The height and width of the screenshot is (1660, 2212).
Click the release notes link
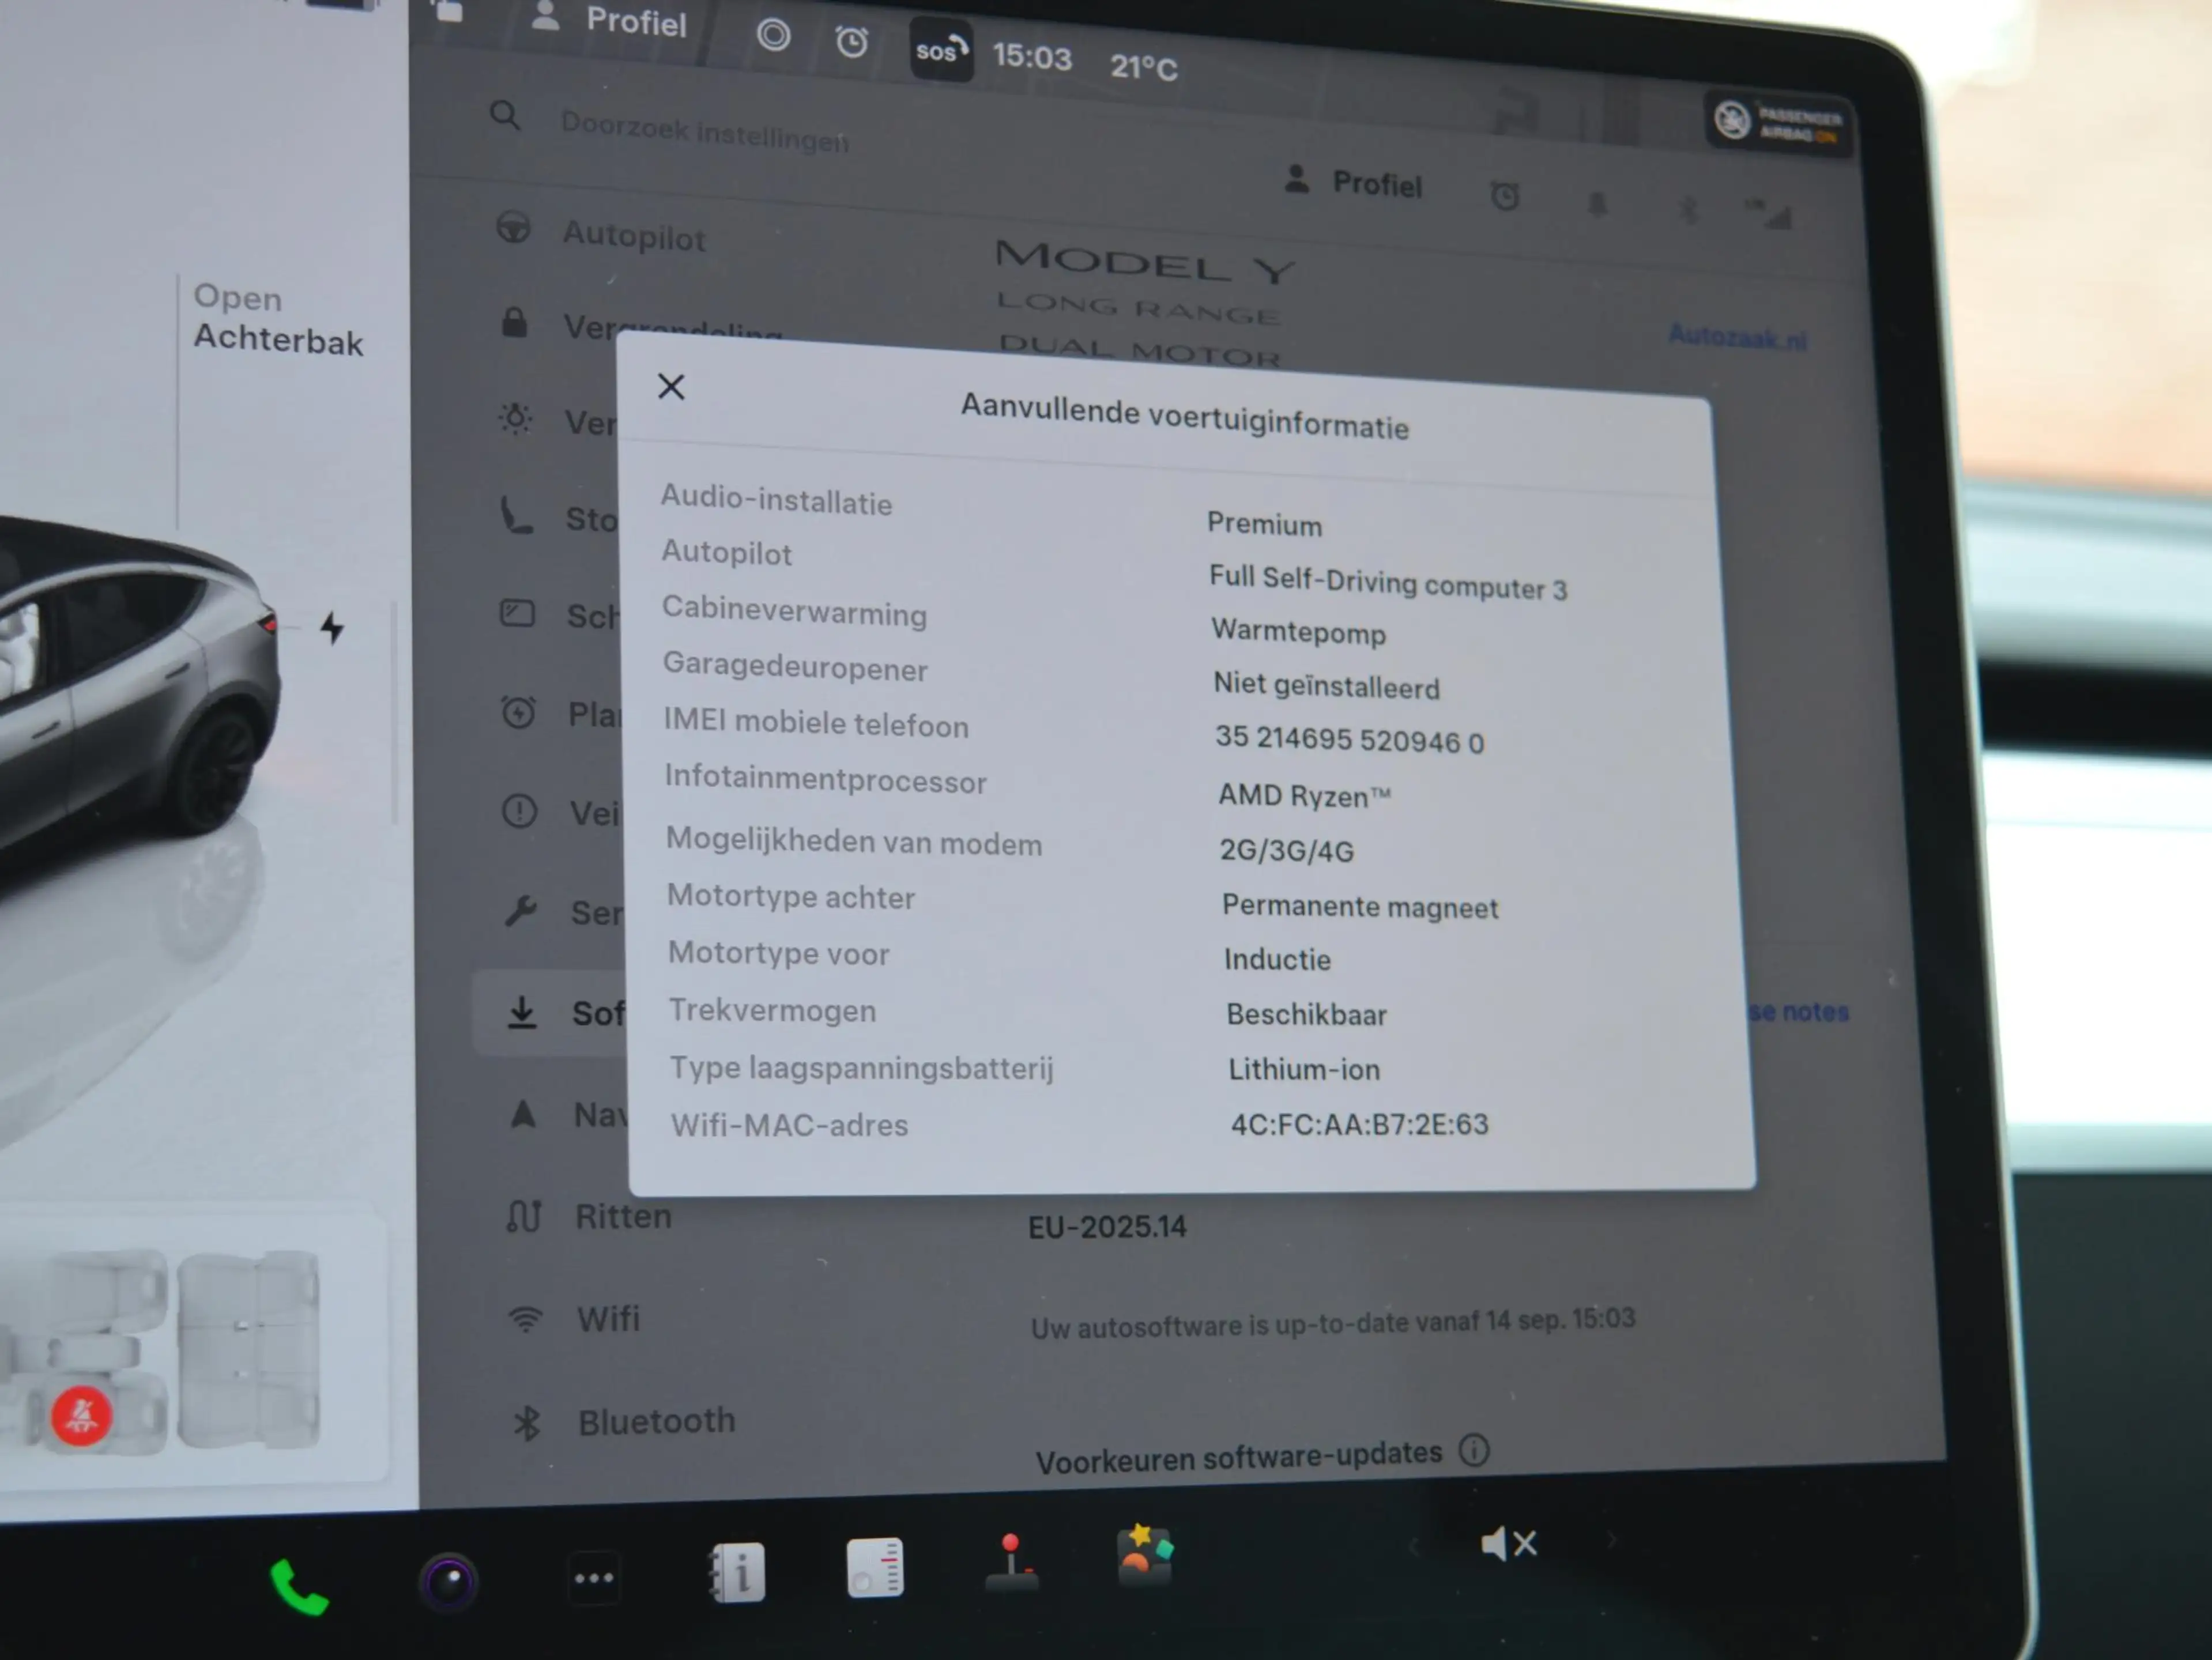(1798, 1011)
